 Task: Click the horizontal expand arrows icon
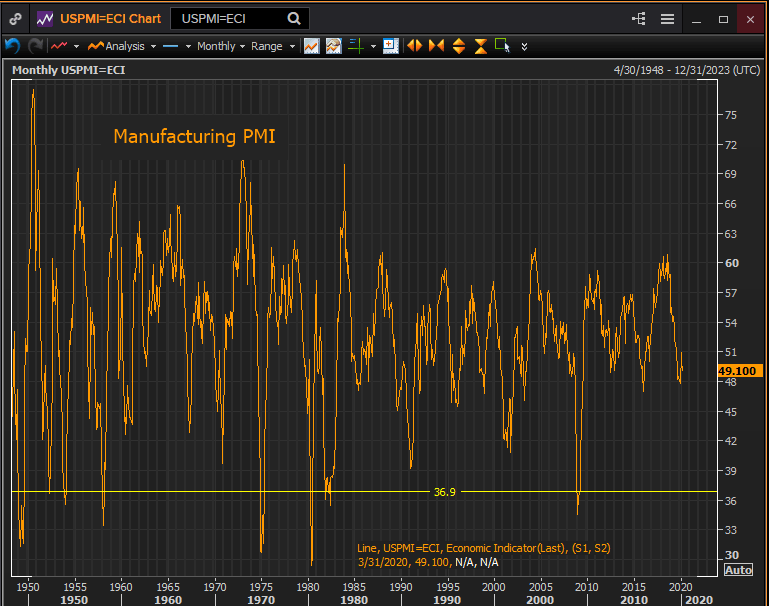point(414,46)
